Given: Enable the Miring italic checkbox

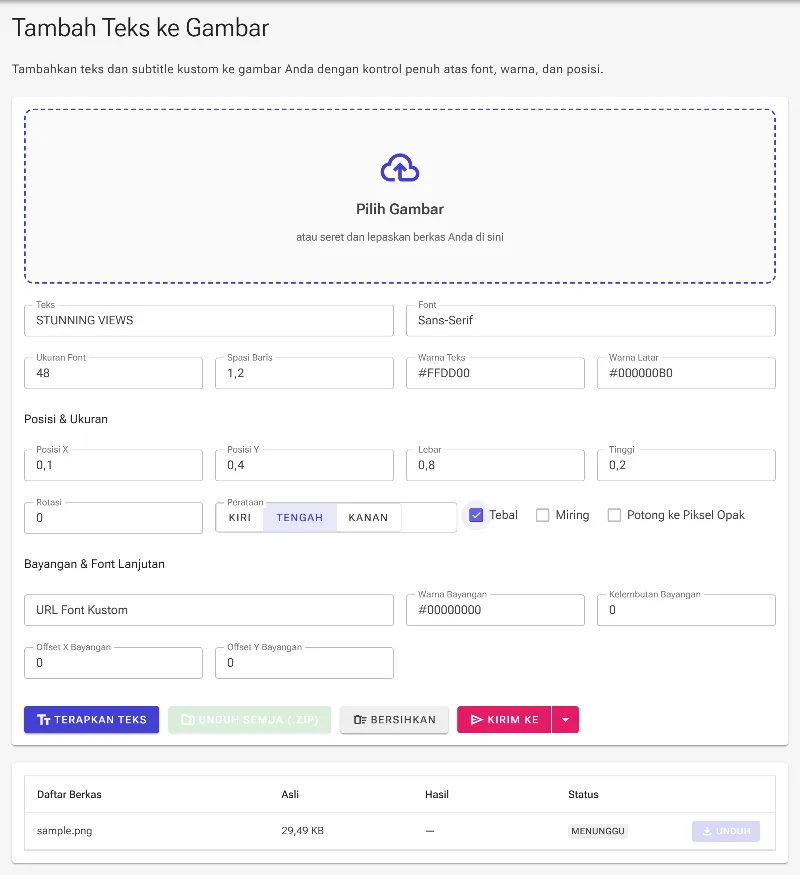Looking at the screenshot, I should tap(542, 515).
